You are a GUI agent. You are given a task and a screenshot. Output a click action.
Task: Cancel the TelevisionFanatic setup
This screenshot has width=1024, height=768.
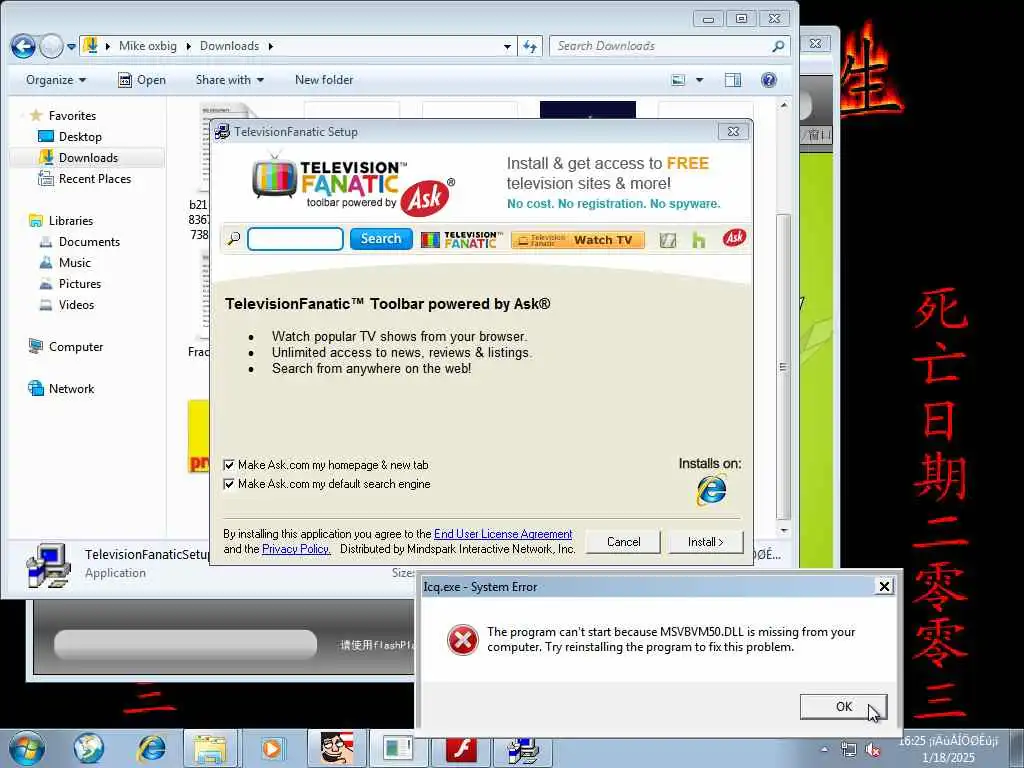[623, 542]
